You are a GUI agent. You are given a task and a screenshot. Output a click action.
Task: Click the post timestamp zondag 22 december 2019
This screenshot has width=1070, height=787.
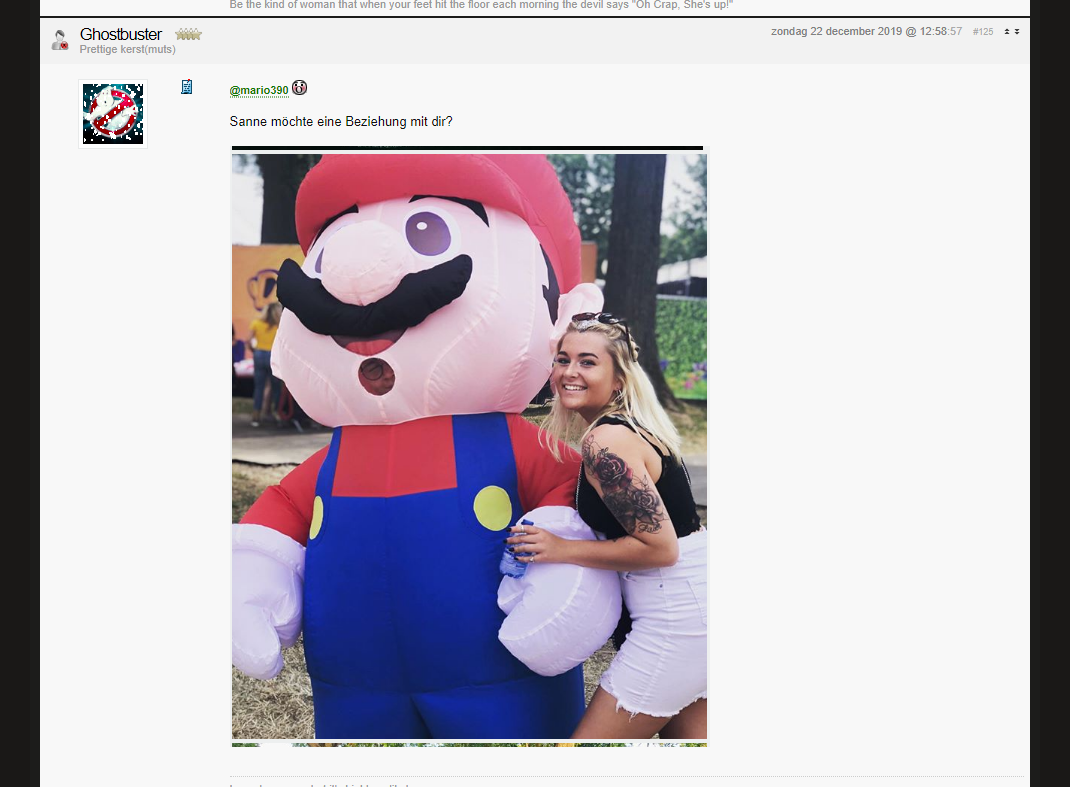click(867, 31)
